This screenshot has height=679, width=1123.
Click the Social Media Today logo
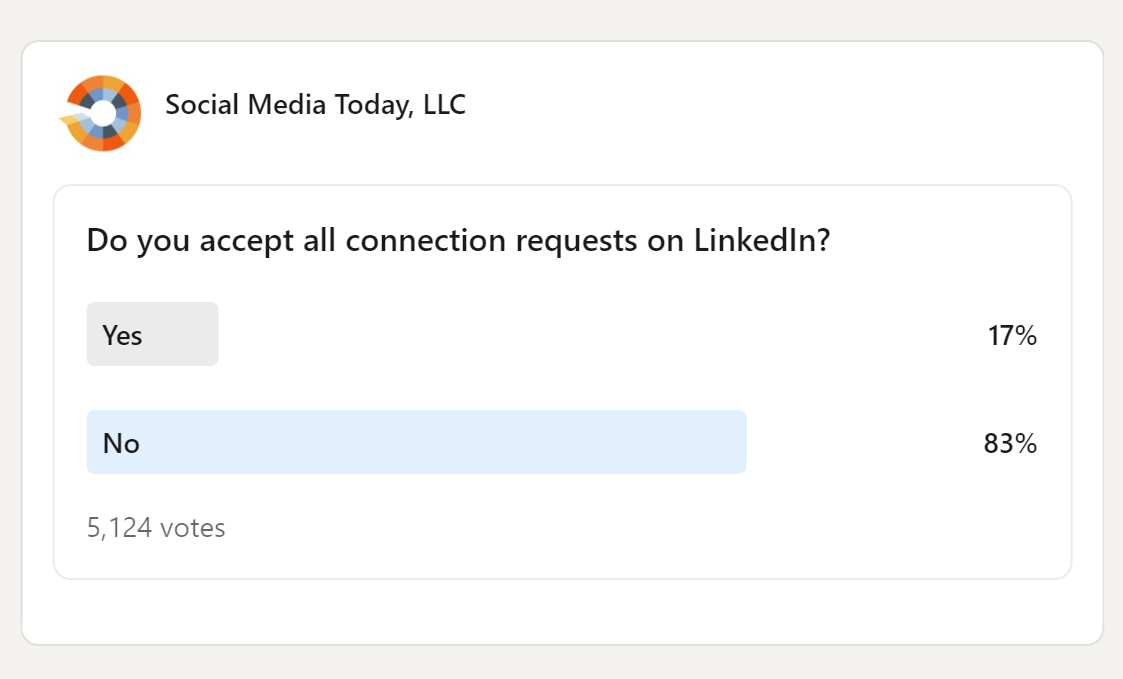[x=101, y=113]
